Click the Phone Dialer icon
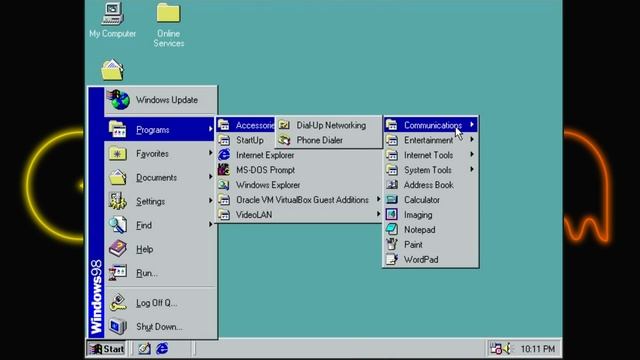 coord(284,140)
